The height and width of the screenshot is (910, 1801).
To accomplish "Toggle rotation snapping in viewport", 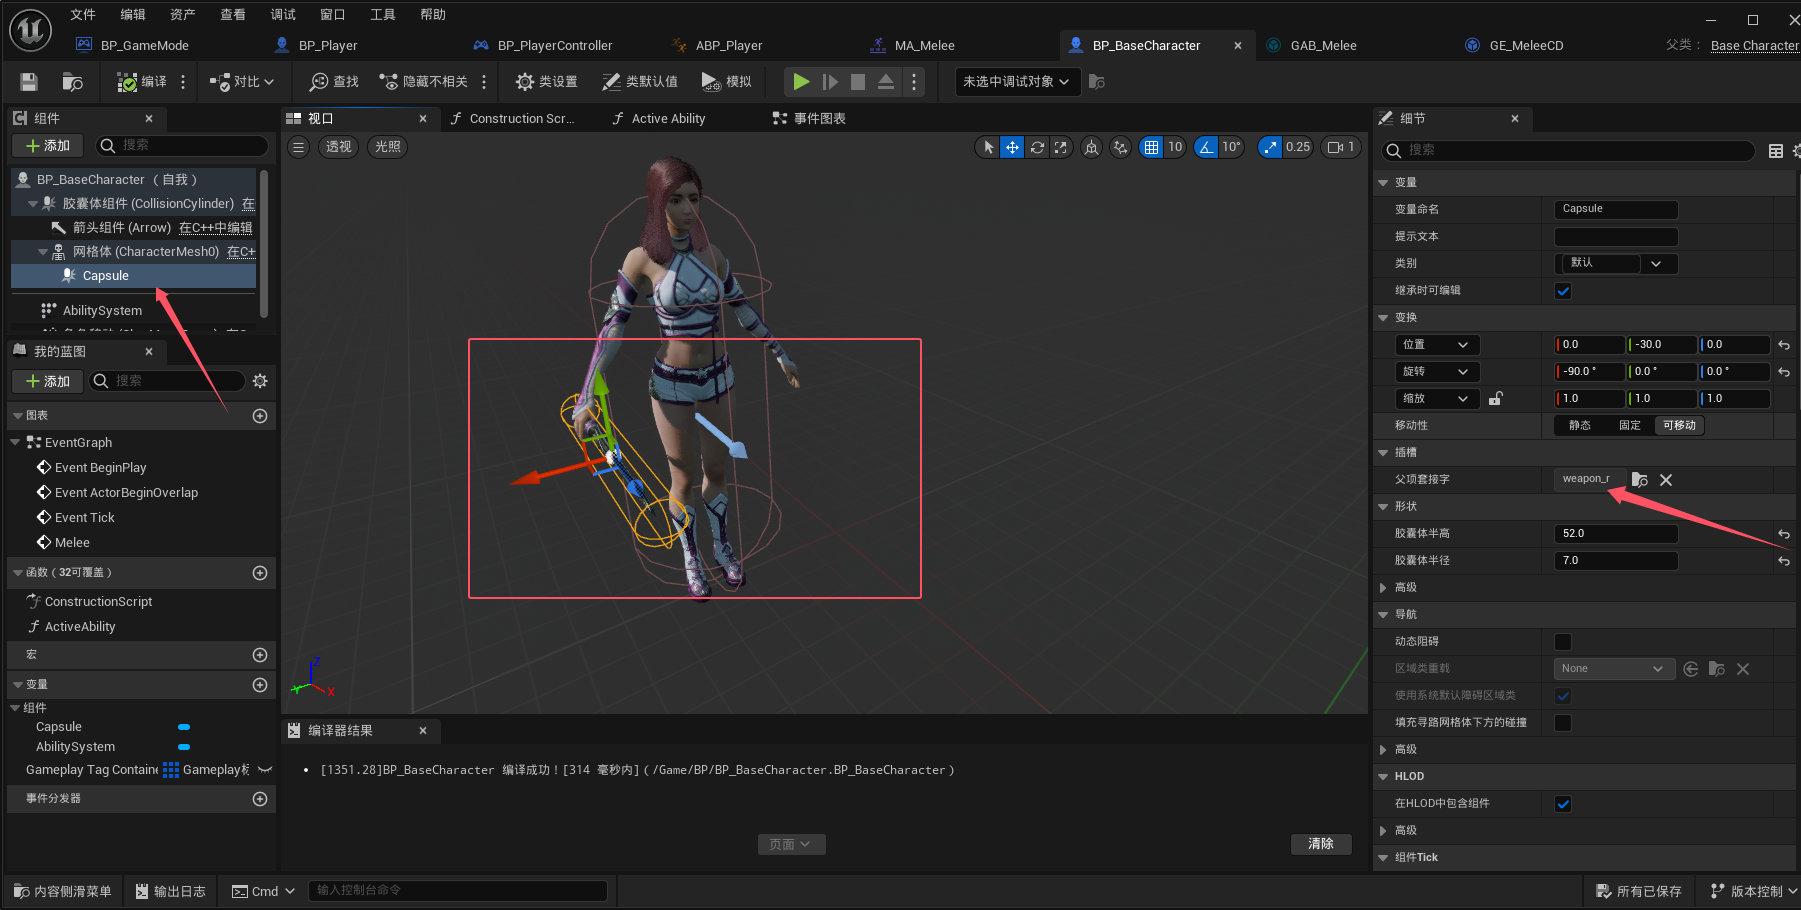I will point(1207,147).
